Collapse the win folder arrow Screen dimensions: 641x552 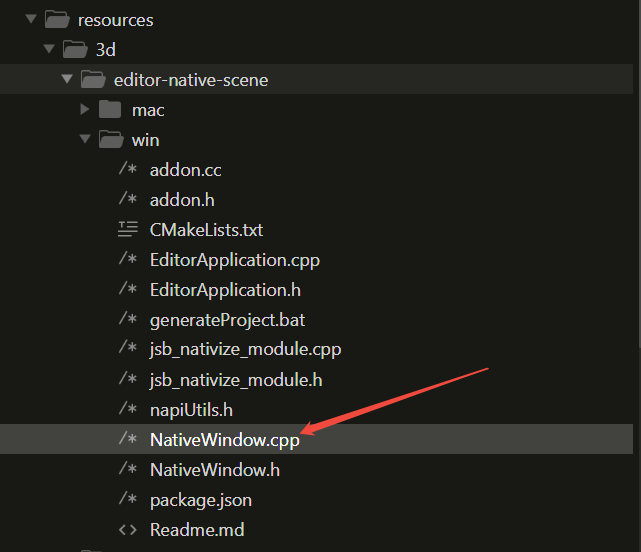(85, 140)
